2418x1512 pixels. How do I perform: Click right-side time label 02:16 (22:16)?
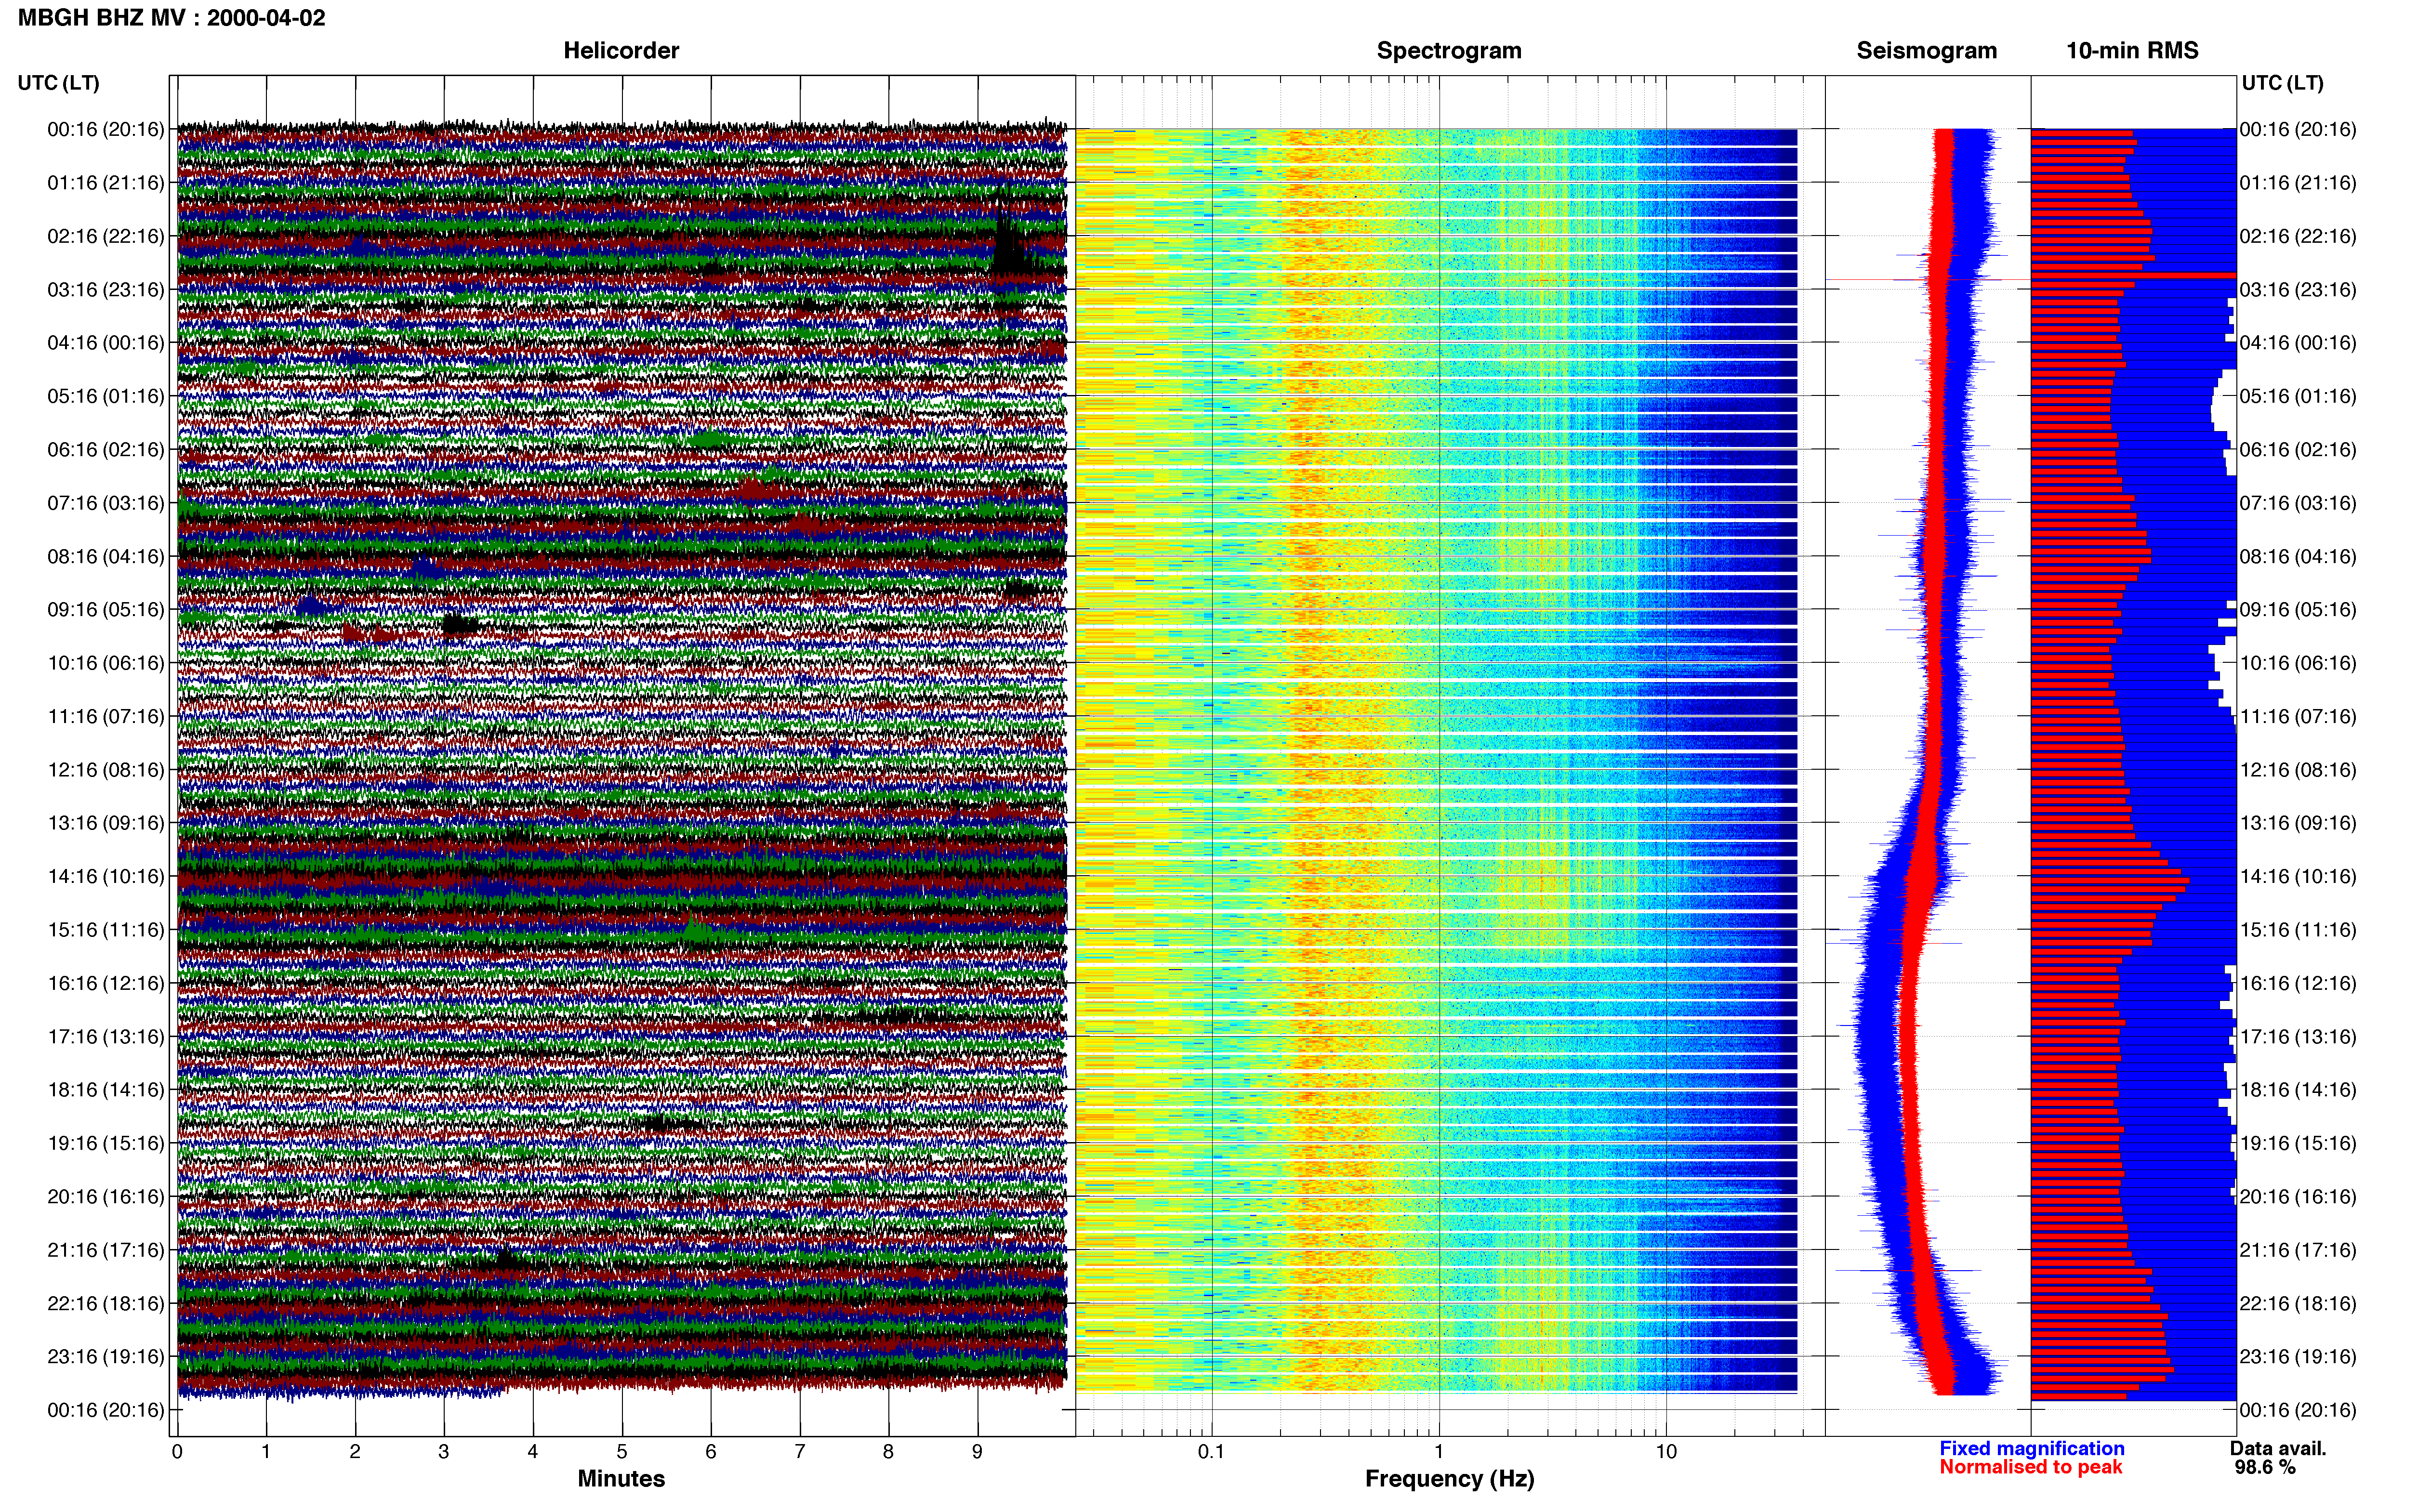click(x=2298, y=236)
